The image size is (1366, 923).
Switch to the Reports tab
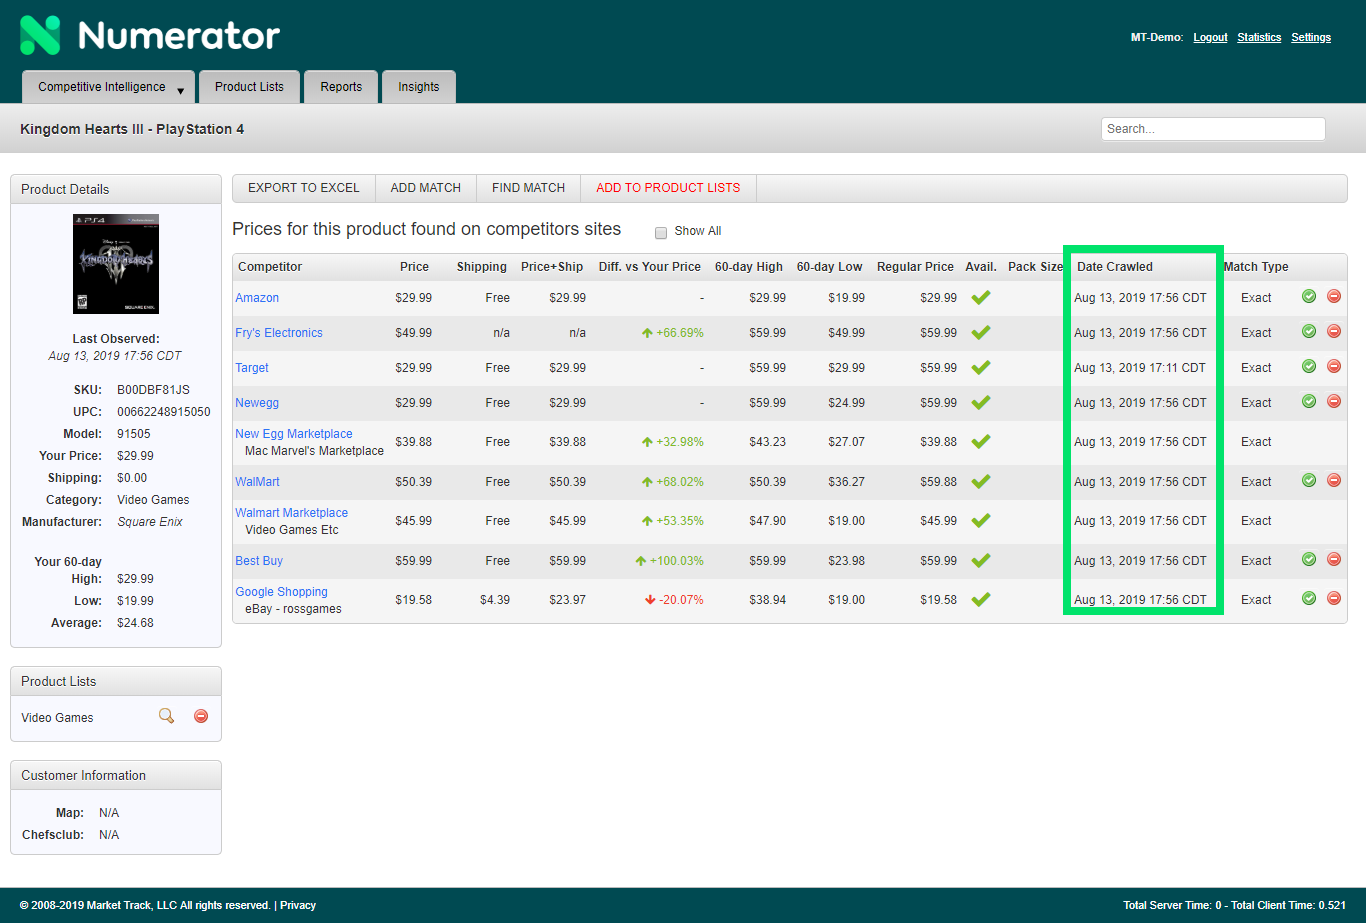341,87
